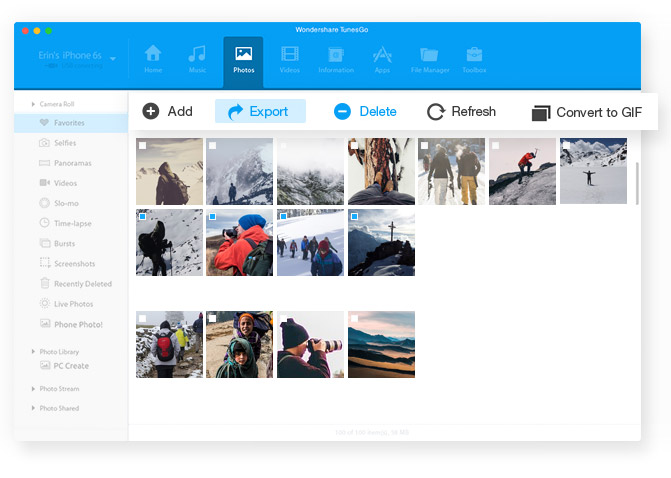Expand the Photo Library tree arrow
This screenshot has height=478, width=671.
coord(33,351)
